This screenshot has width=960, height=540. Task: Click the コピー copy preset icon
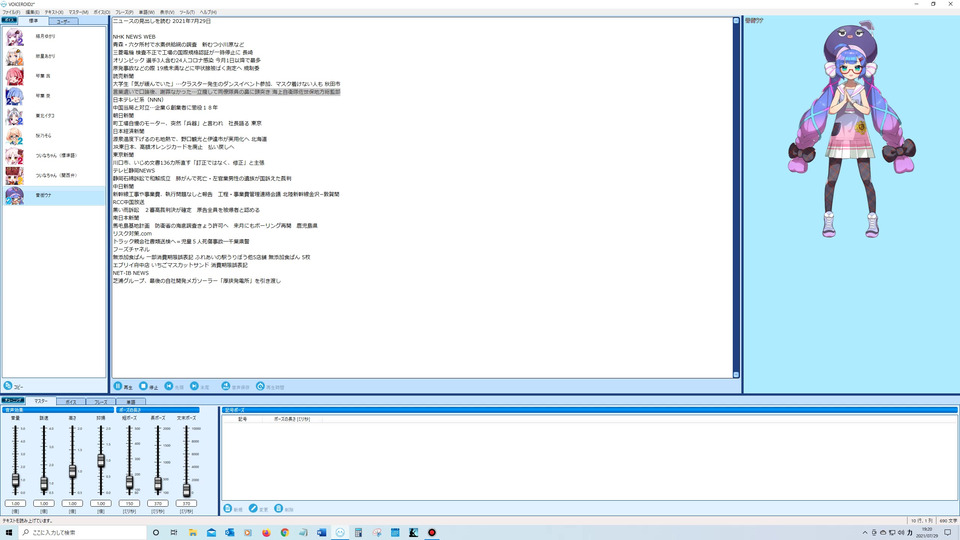(8, 386)
